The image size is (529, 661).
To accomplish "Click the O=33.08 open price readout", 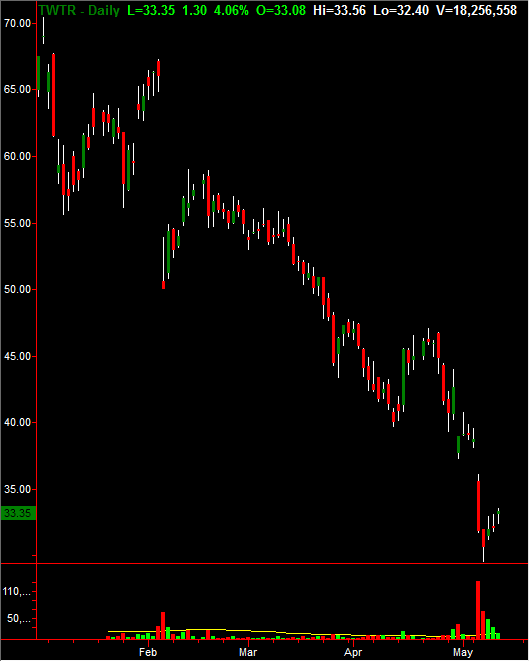I will [x=281, y=10].
